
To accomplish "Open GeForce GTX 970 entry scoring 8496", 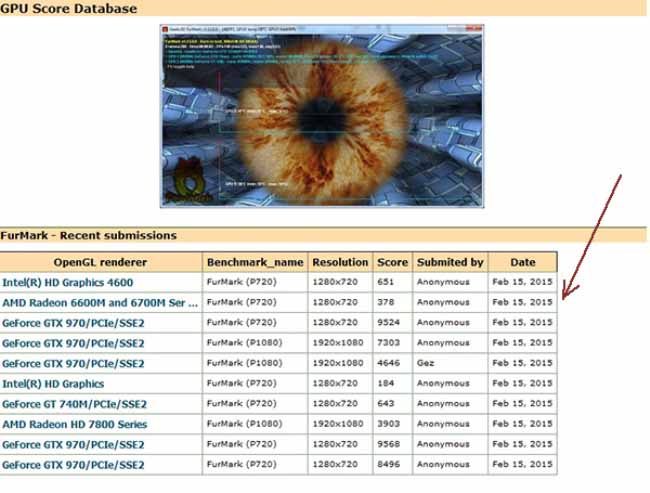I will tap(74, 465).
